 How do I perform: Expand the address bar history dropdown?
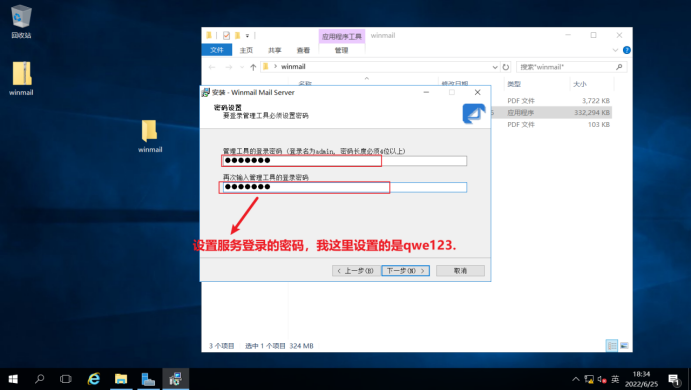pyautogui.click(x=495, y=67)
